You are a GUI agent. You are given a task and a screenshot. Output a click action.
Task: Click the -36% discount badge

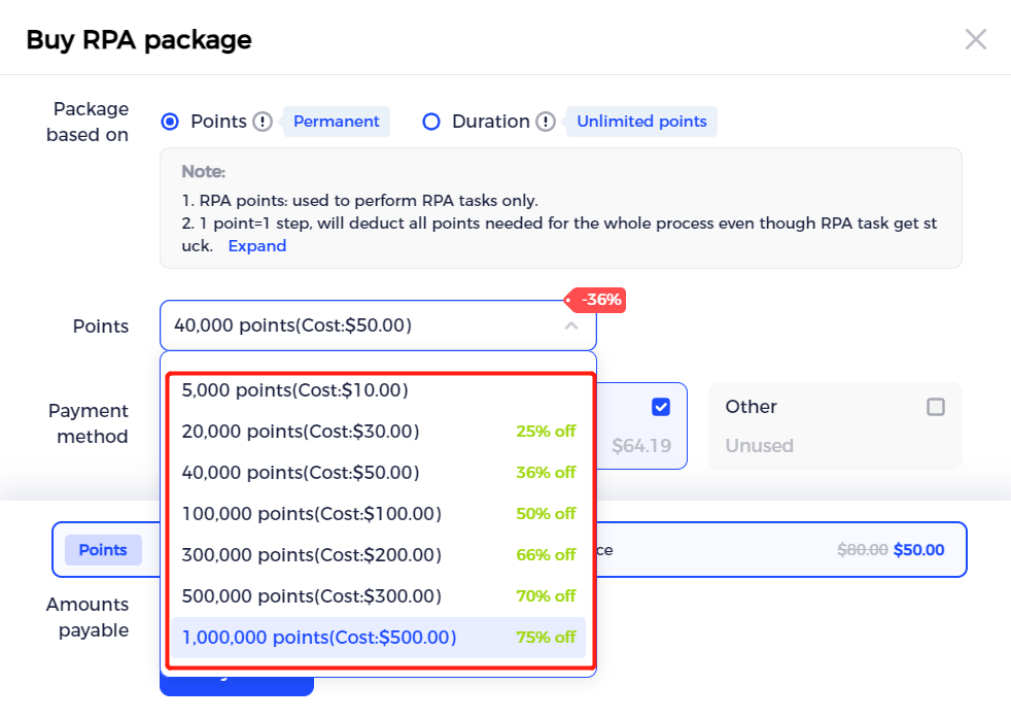click(596, 300)
